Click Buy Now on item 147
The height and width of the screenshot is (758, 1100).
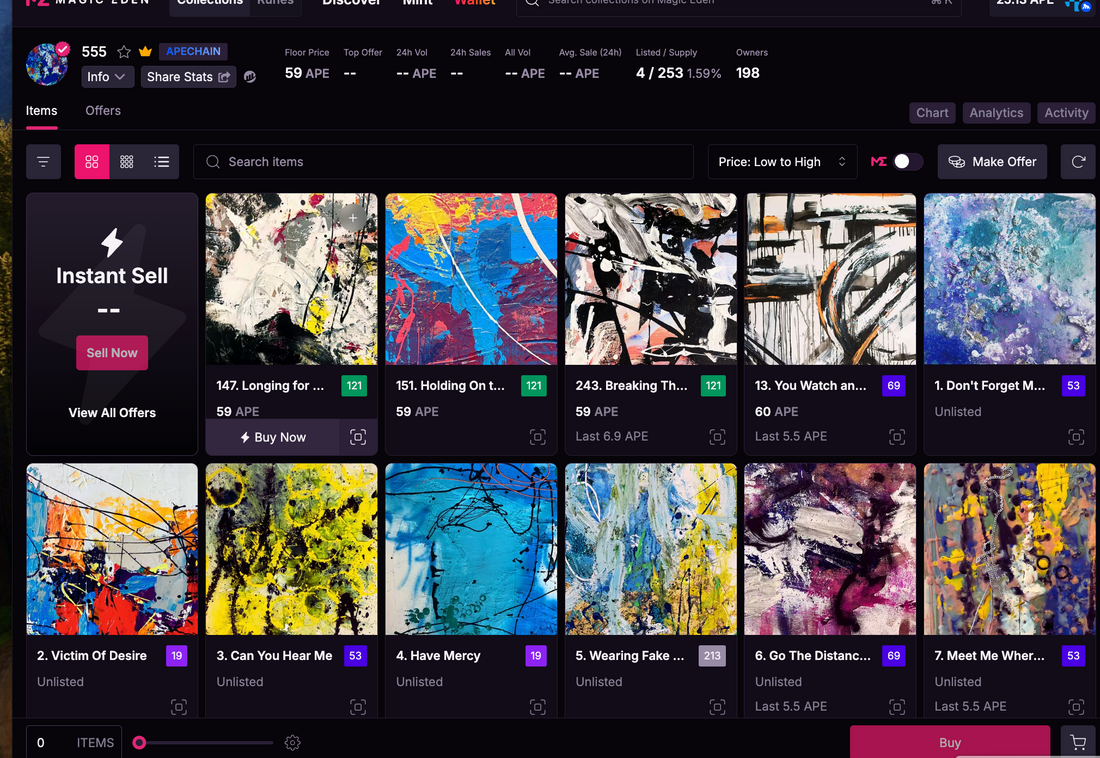point(272,437)
